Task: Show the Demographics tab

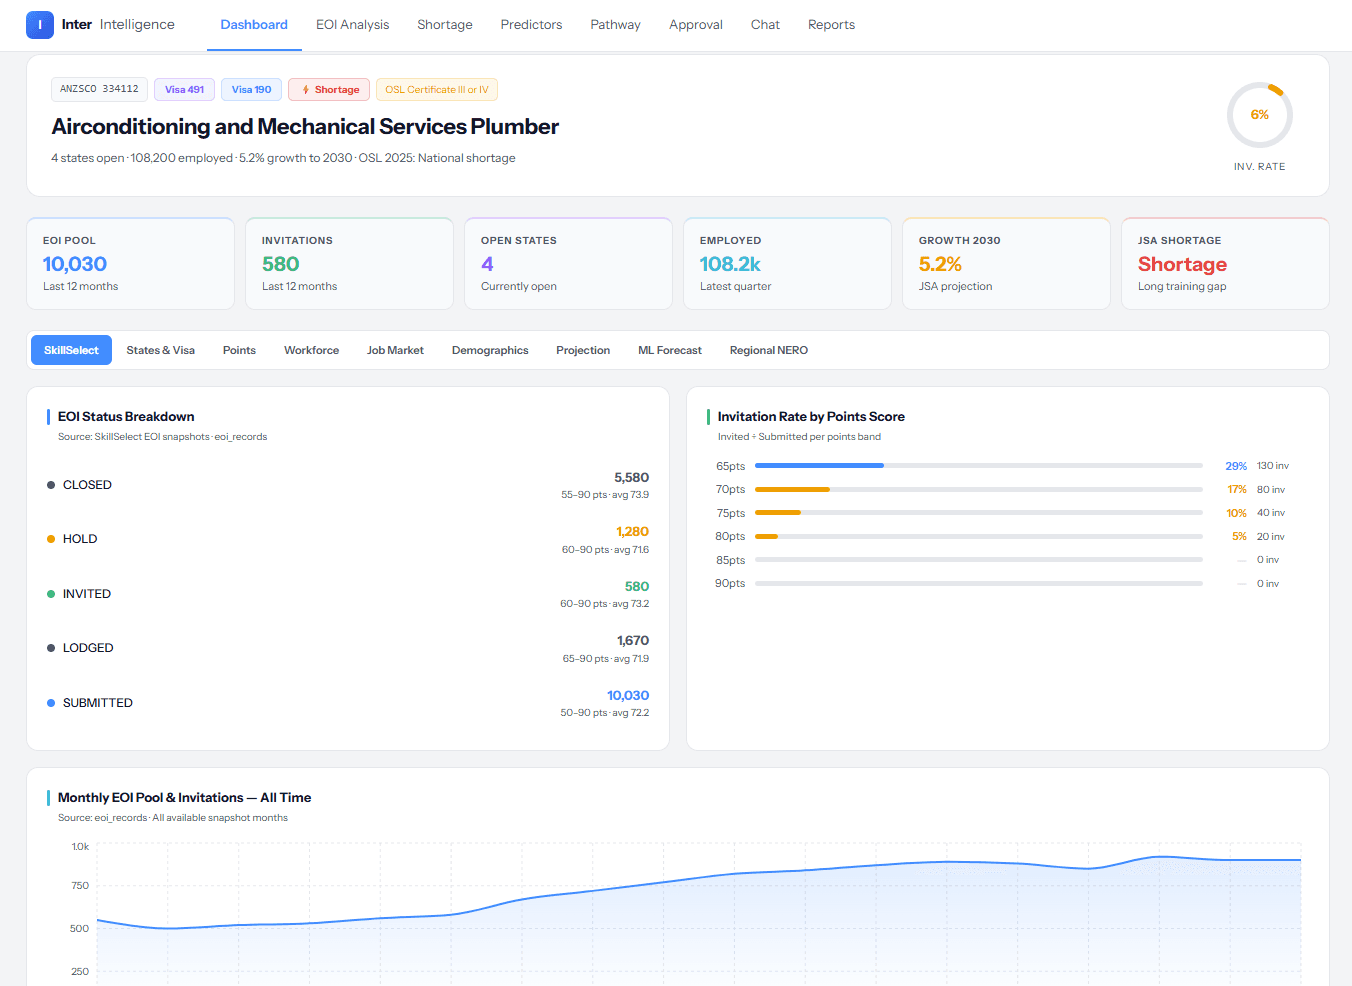Action: click(490, 350)
